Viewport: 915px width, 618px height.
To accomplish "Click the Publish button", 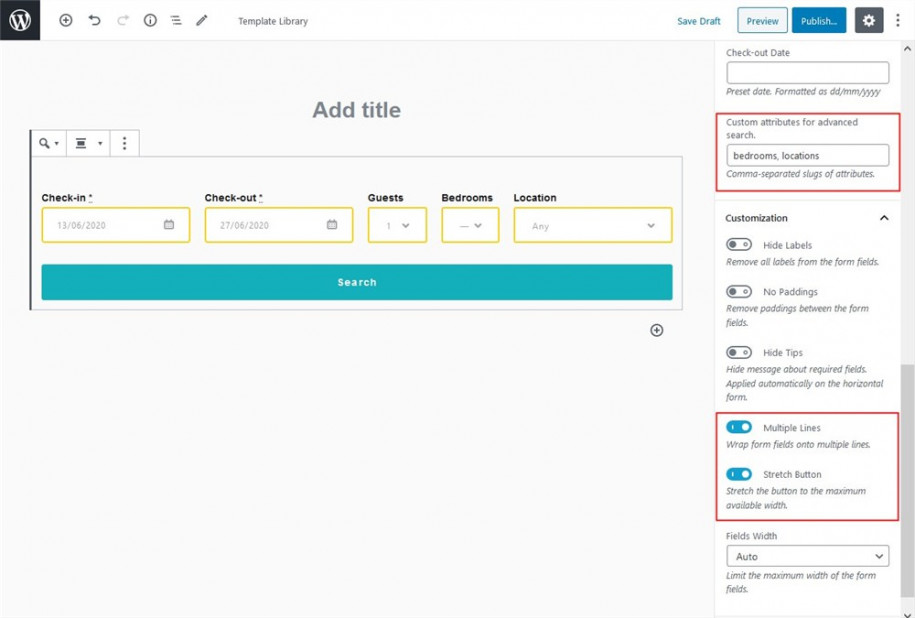I will tap(819, 20).
